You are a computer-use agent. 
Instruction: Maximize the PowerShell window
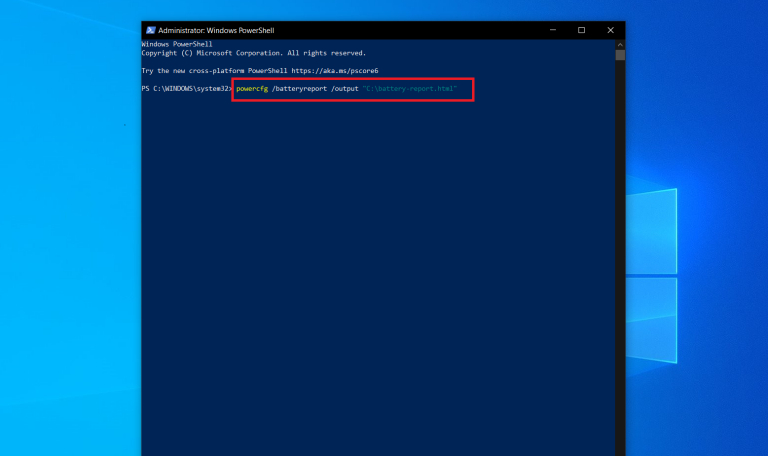click(581, 30)
